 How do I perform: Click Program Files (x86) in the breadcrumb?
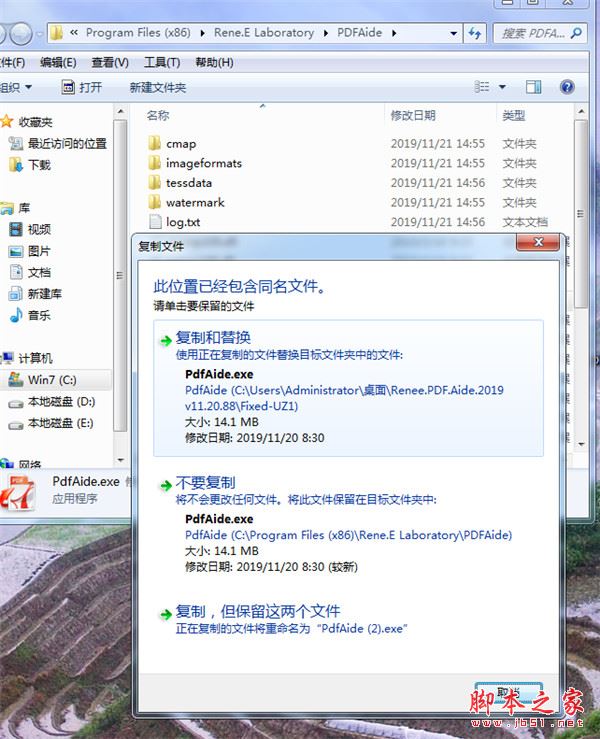tap(138, 33)
